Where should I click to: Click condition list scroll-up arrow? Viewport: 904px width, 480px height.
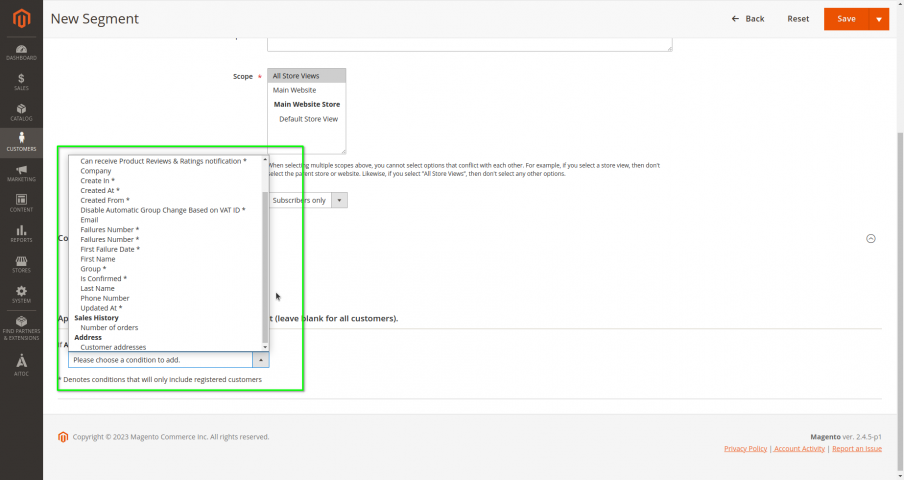coord(265,159)
